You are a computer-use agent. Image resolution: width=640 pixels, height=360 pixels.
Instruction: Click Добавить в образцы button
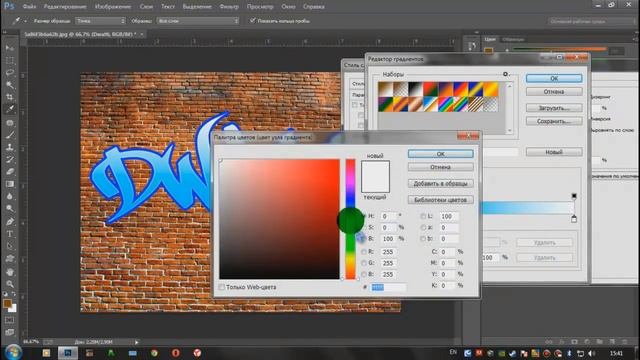[441, 184]
